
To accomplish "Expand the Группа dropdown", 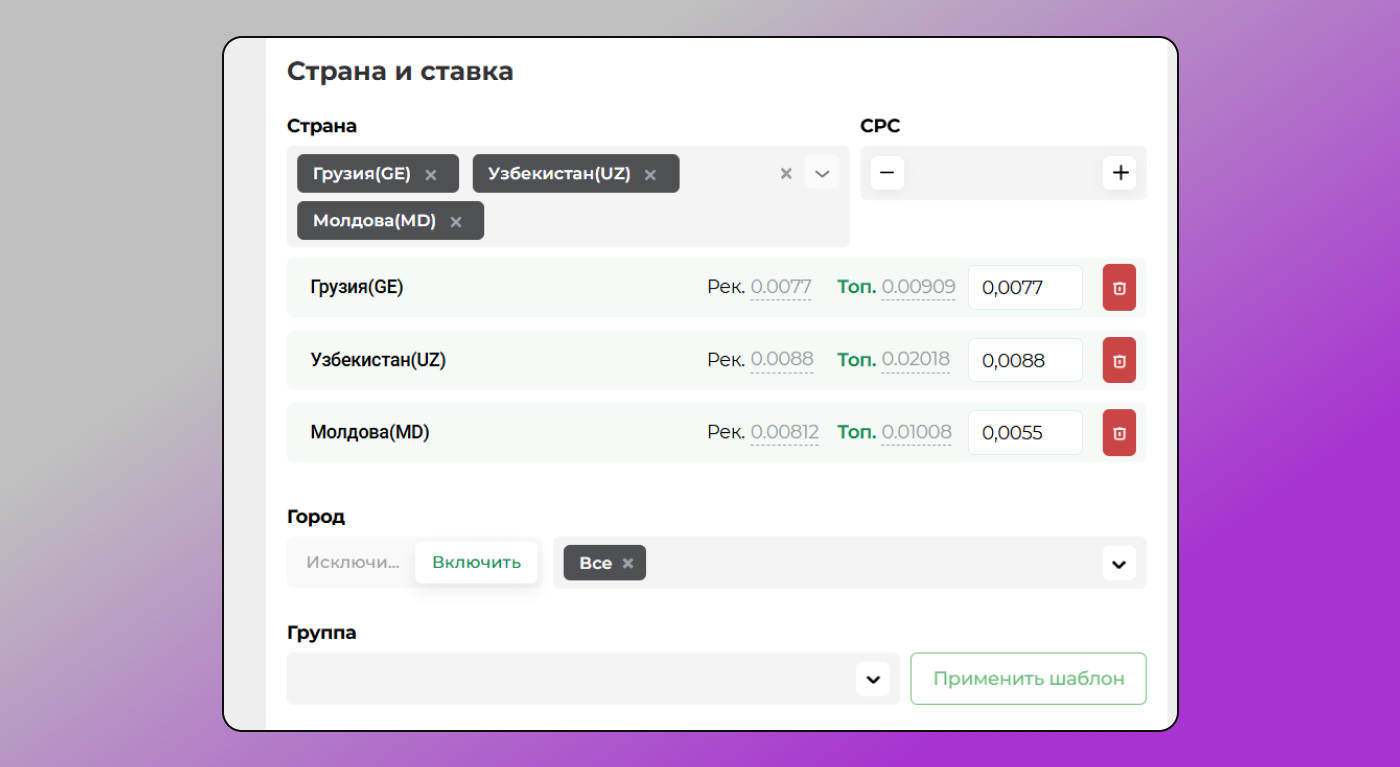I will pos(873,678).
